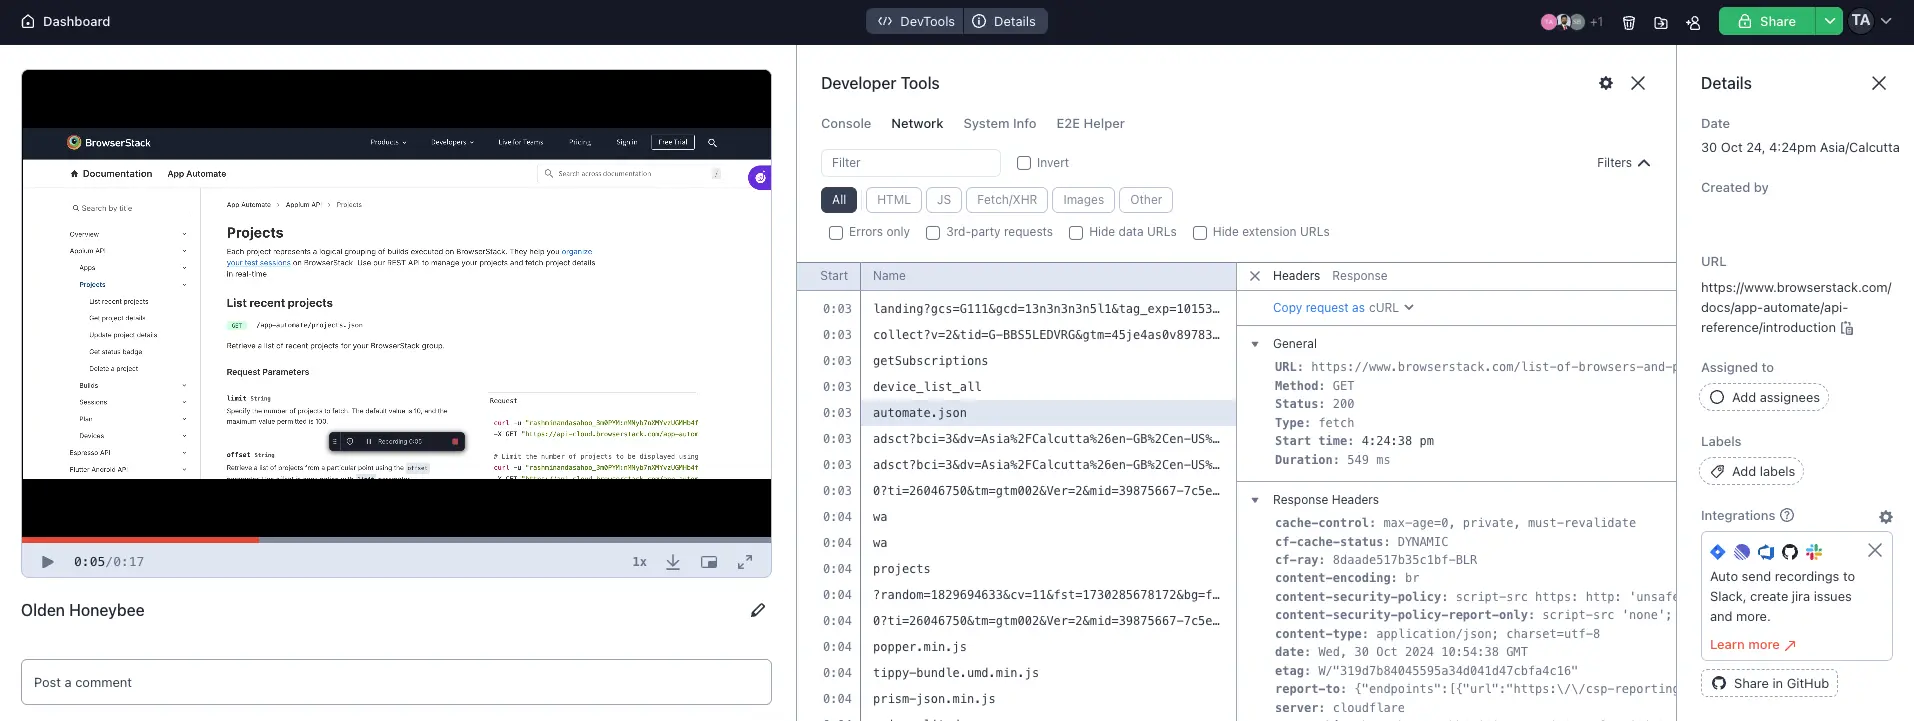
Task: Open the Response tab
Action: point(1359,276)
